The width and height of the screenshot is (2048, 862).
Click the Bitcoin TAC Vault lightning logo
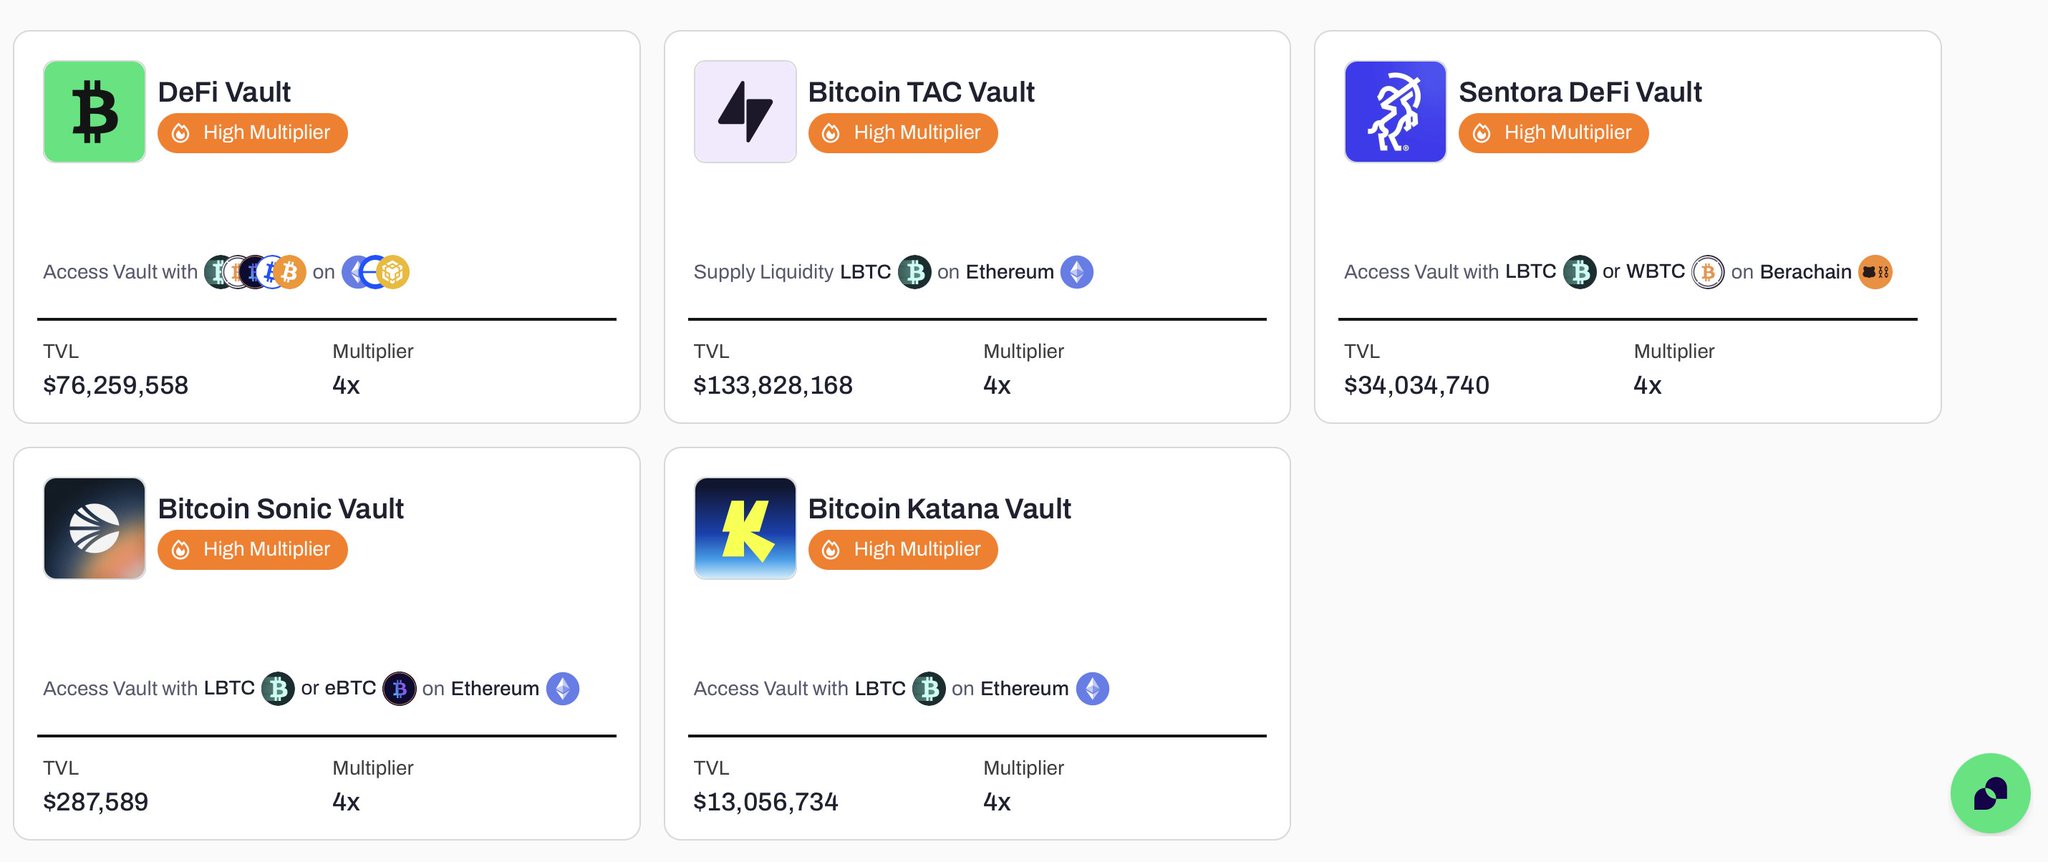745,111
